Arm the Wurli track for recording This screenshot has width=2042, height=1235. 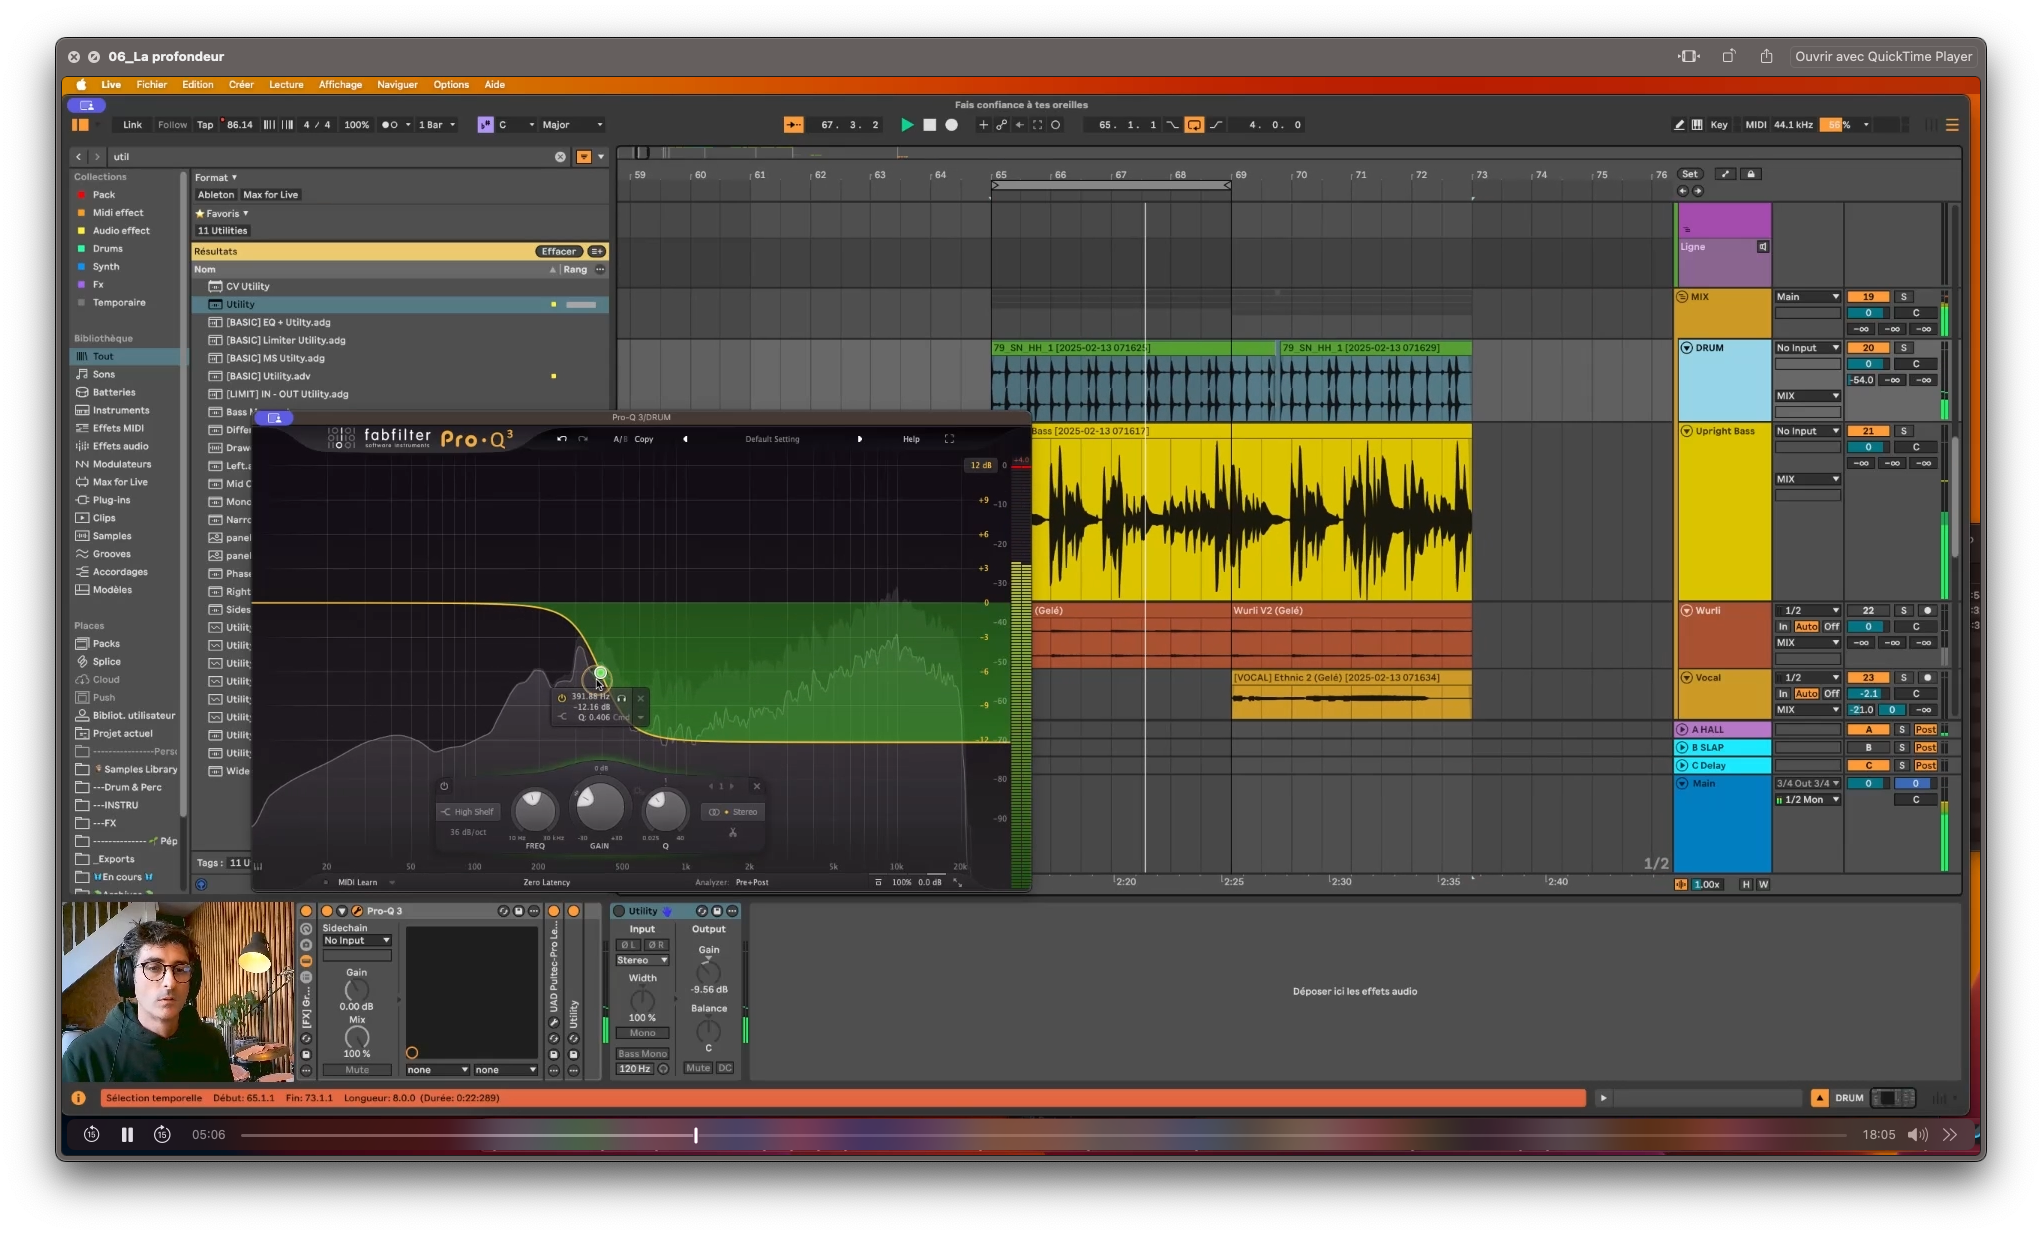pyautogui.click(x=1927, y=610)
